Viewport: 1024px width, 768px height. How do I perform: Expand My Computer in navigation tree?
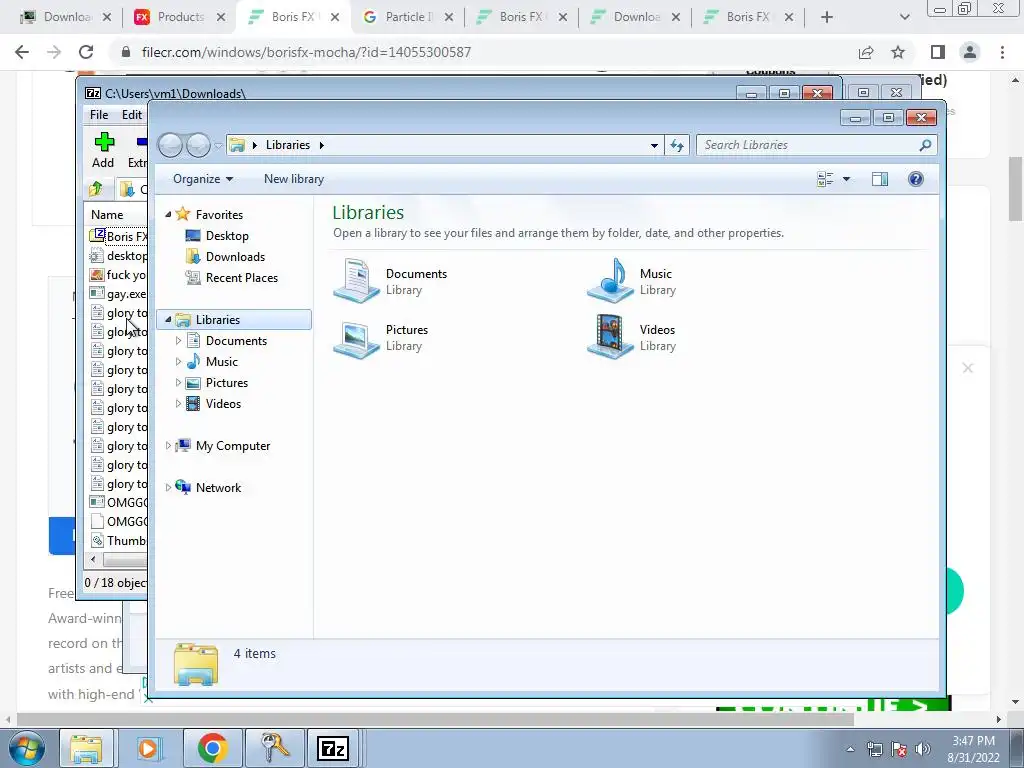pos(168,445)
